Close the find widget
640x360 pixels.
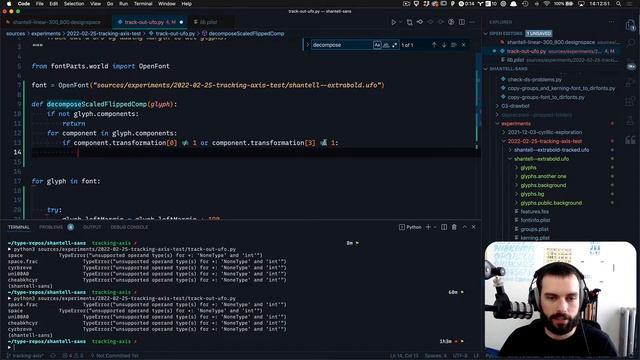pyautogui.click(x=464, y=45)
